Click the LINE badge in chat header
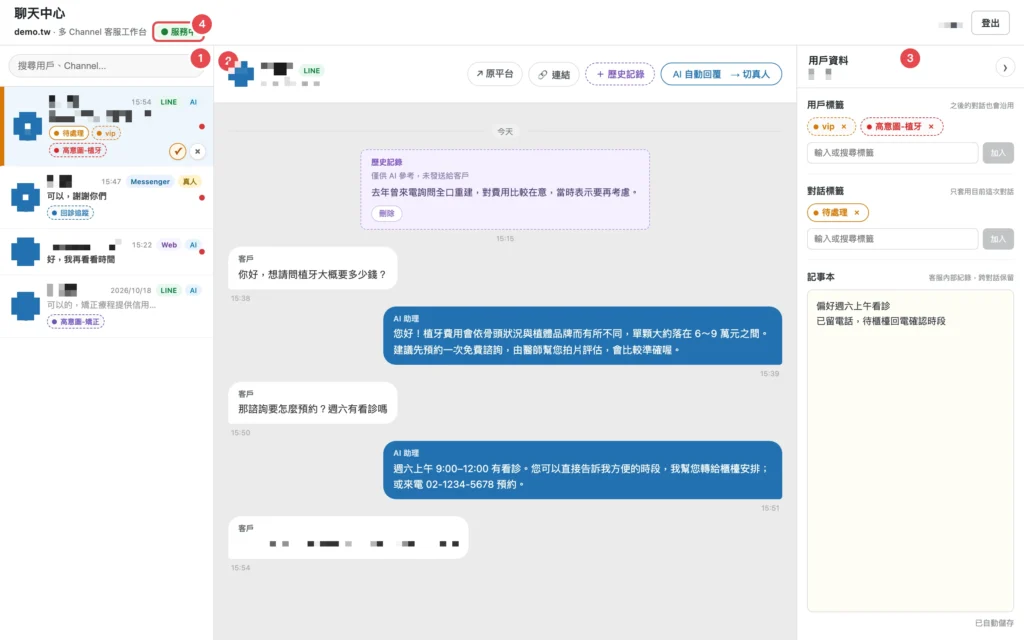Image resolution: width=1024 pixels, height=640 pixels. (312, 71)
